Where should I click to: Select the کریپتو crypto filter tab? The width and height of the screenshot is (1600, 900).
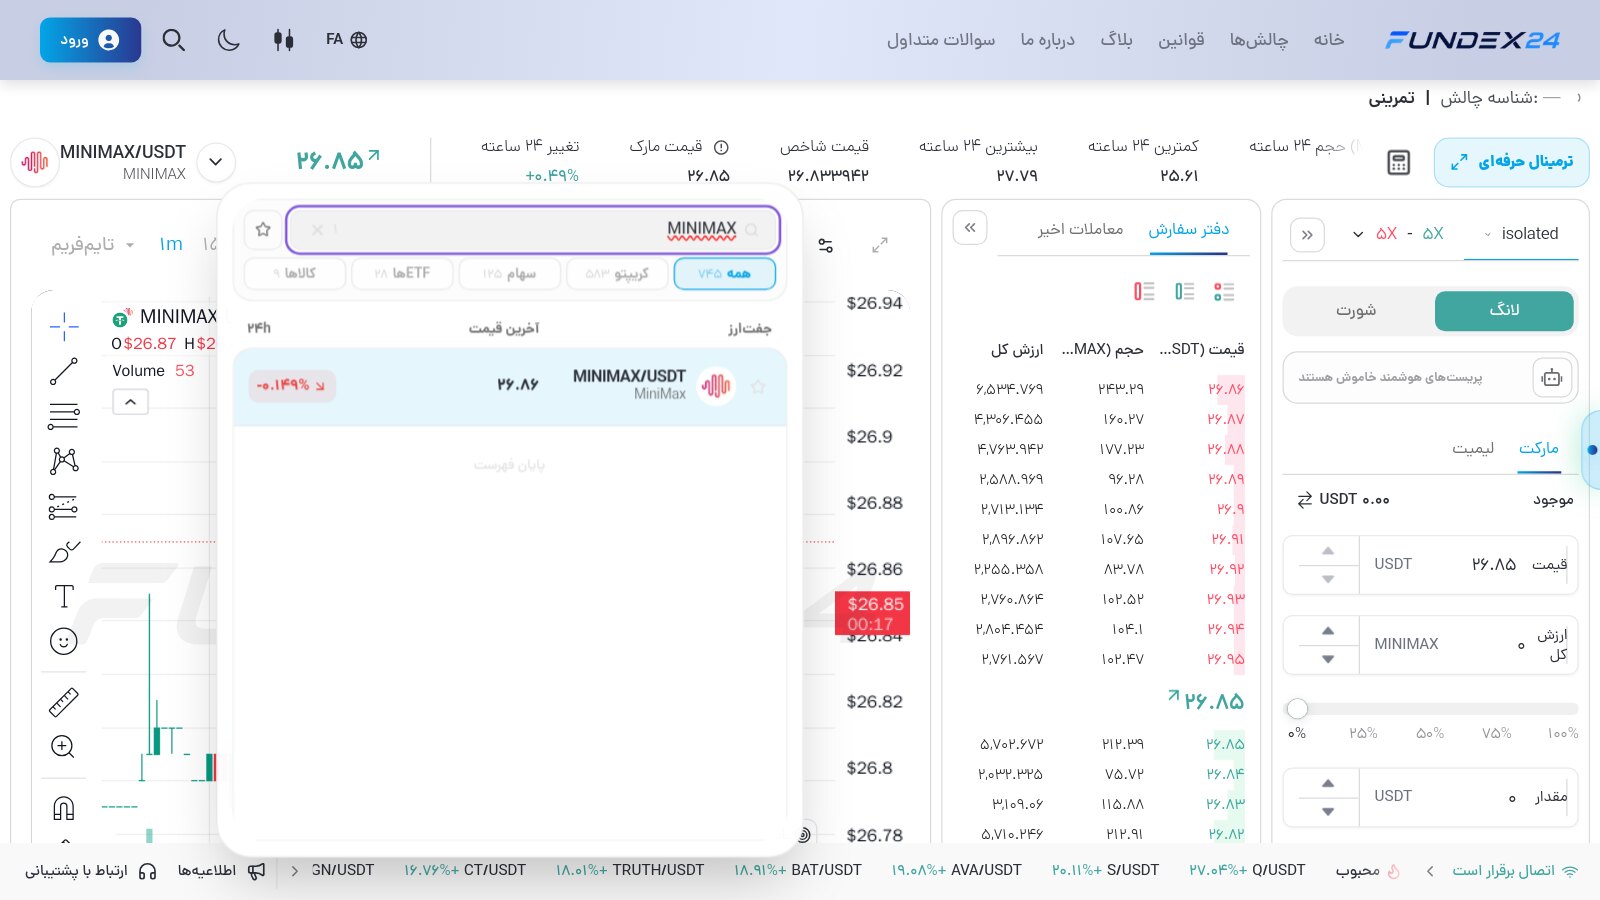point(617,274)
